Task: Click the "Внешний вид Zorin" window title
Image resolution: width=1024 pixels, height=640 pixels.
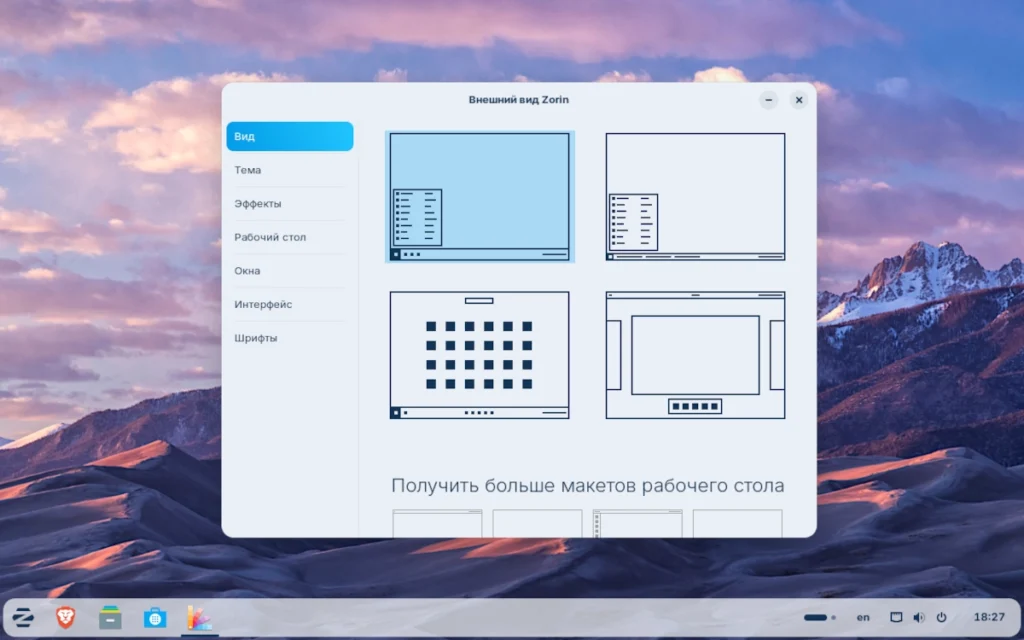Action: click(519, 100)
